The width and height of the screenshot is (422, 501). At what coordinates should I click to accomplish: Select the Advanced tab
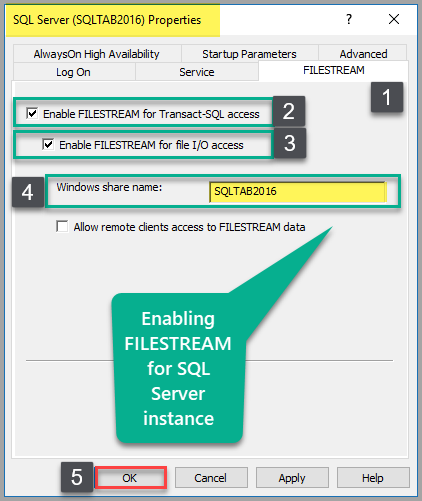tap(363, 54)
